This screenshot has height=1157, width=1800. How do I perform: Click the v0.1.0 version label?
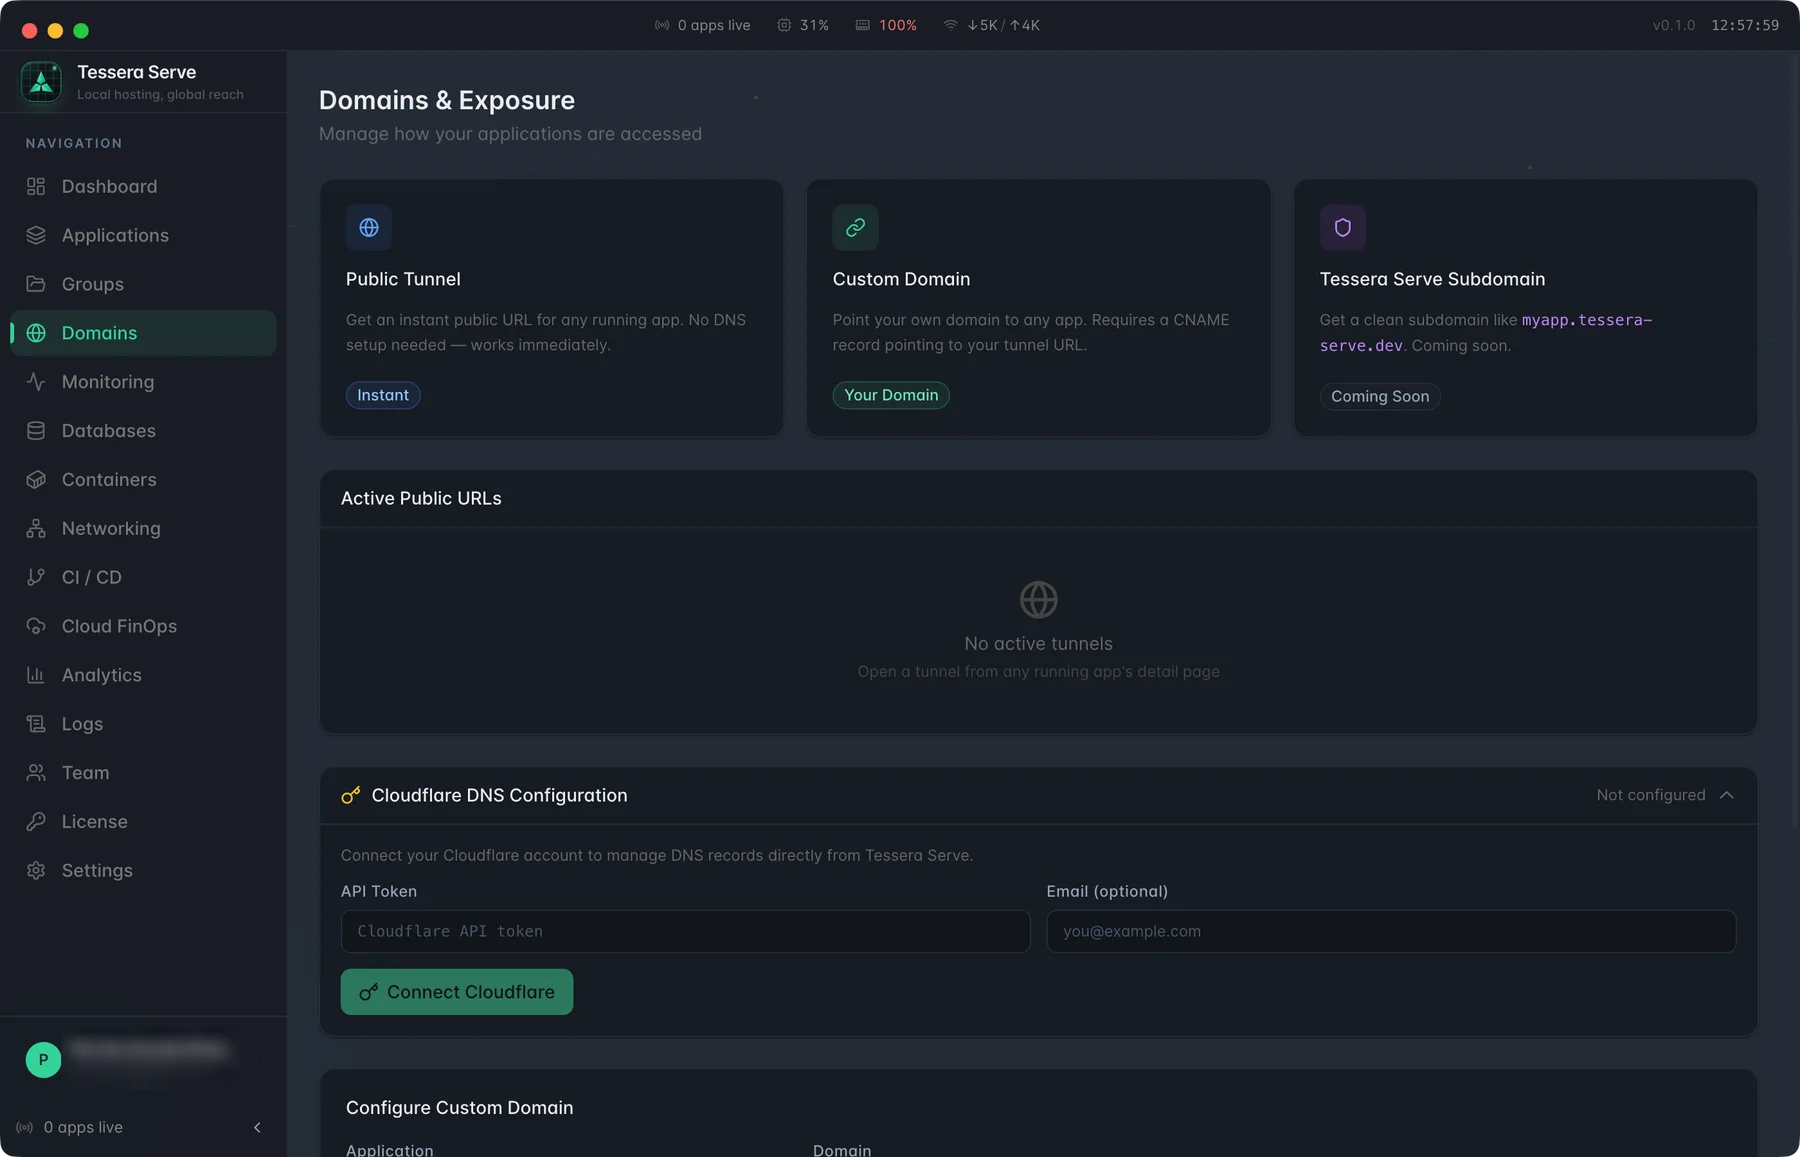coord(1674,25)
